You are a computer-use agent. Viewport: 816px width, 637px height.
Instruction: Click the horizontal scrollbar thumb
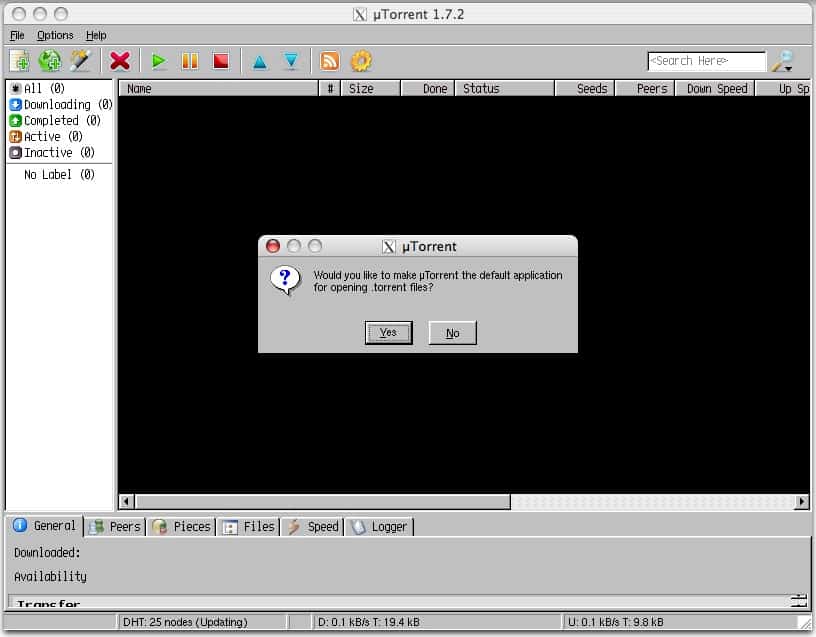323,501
